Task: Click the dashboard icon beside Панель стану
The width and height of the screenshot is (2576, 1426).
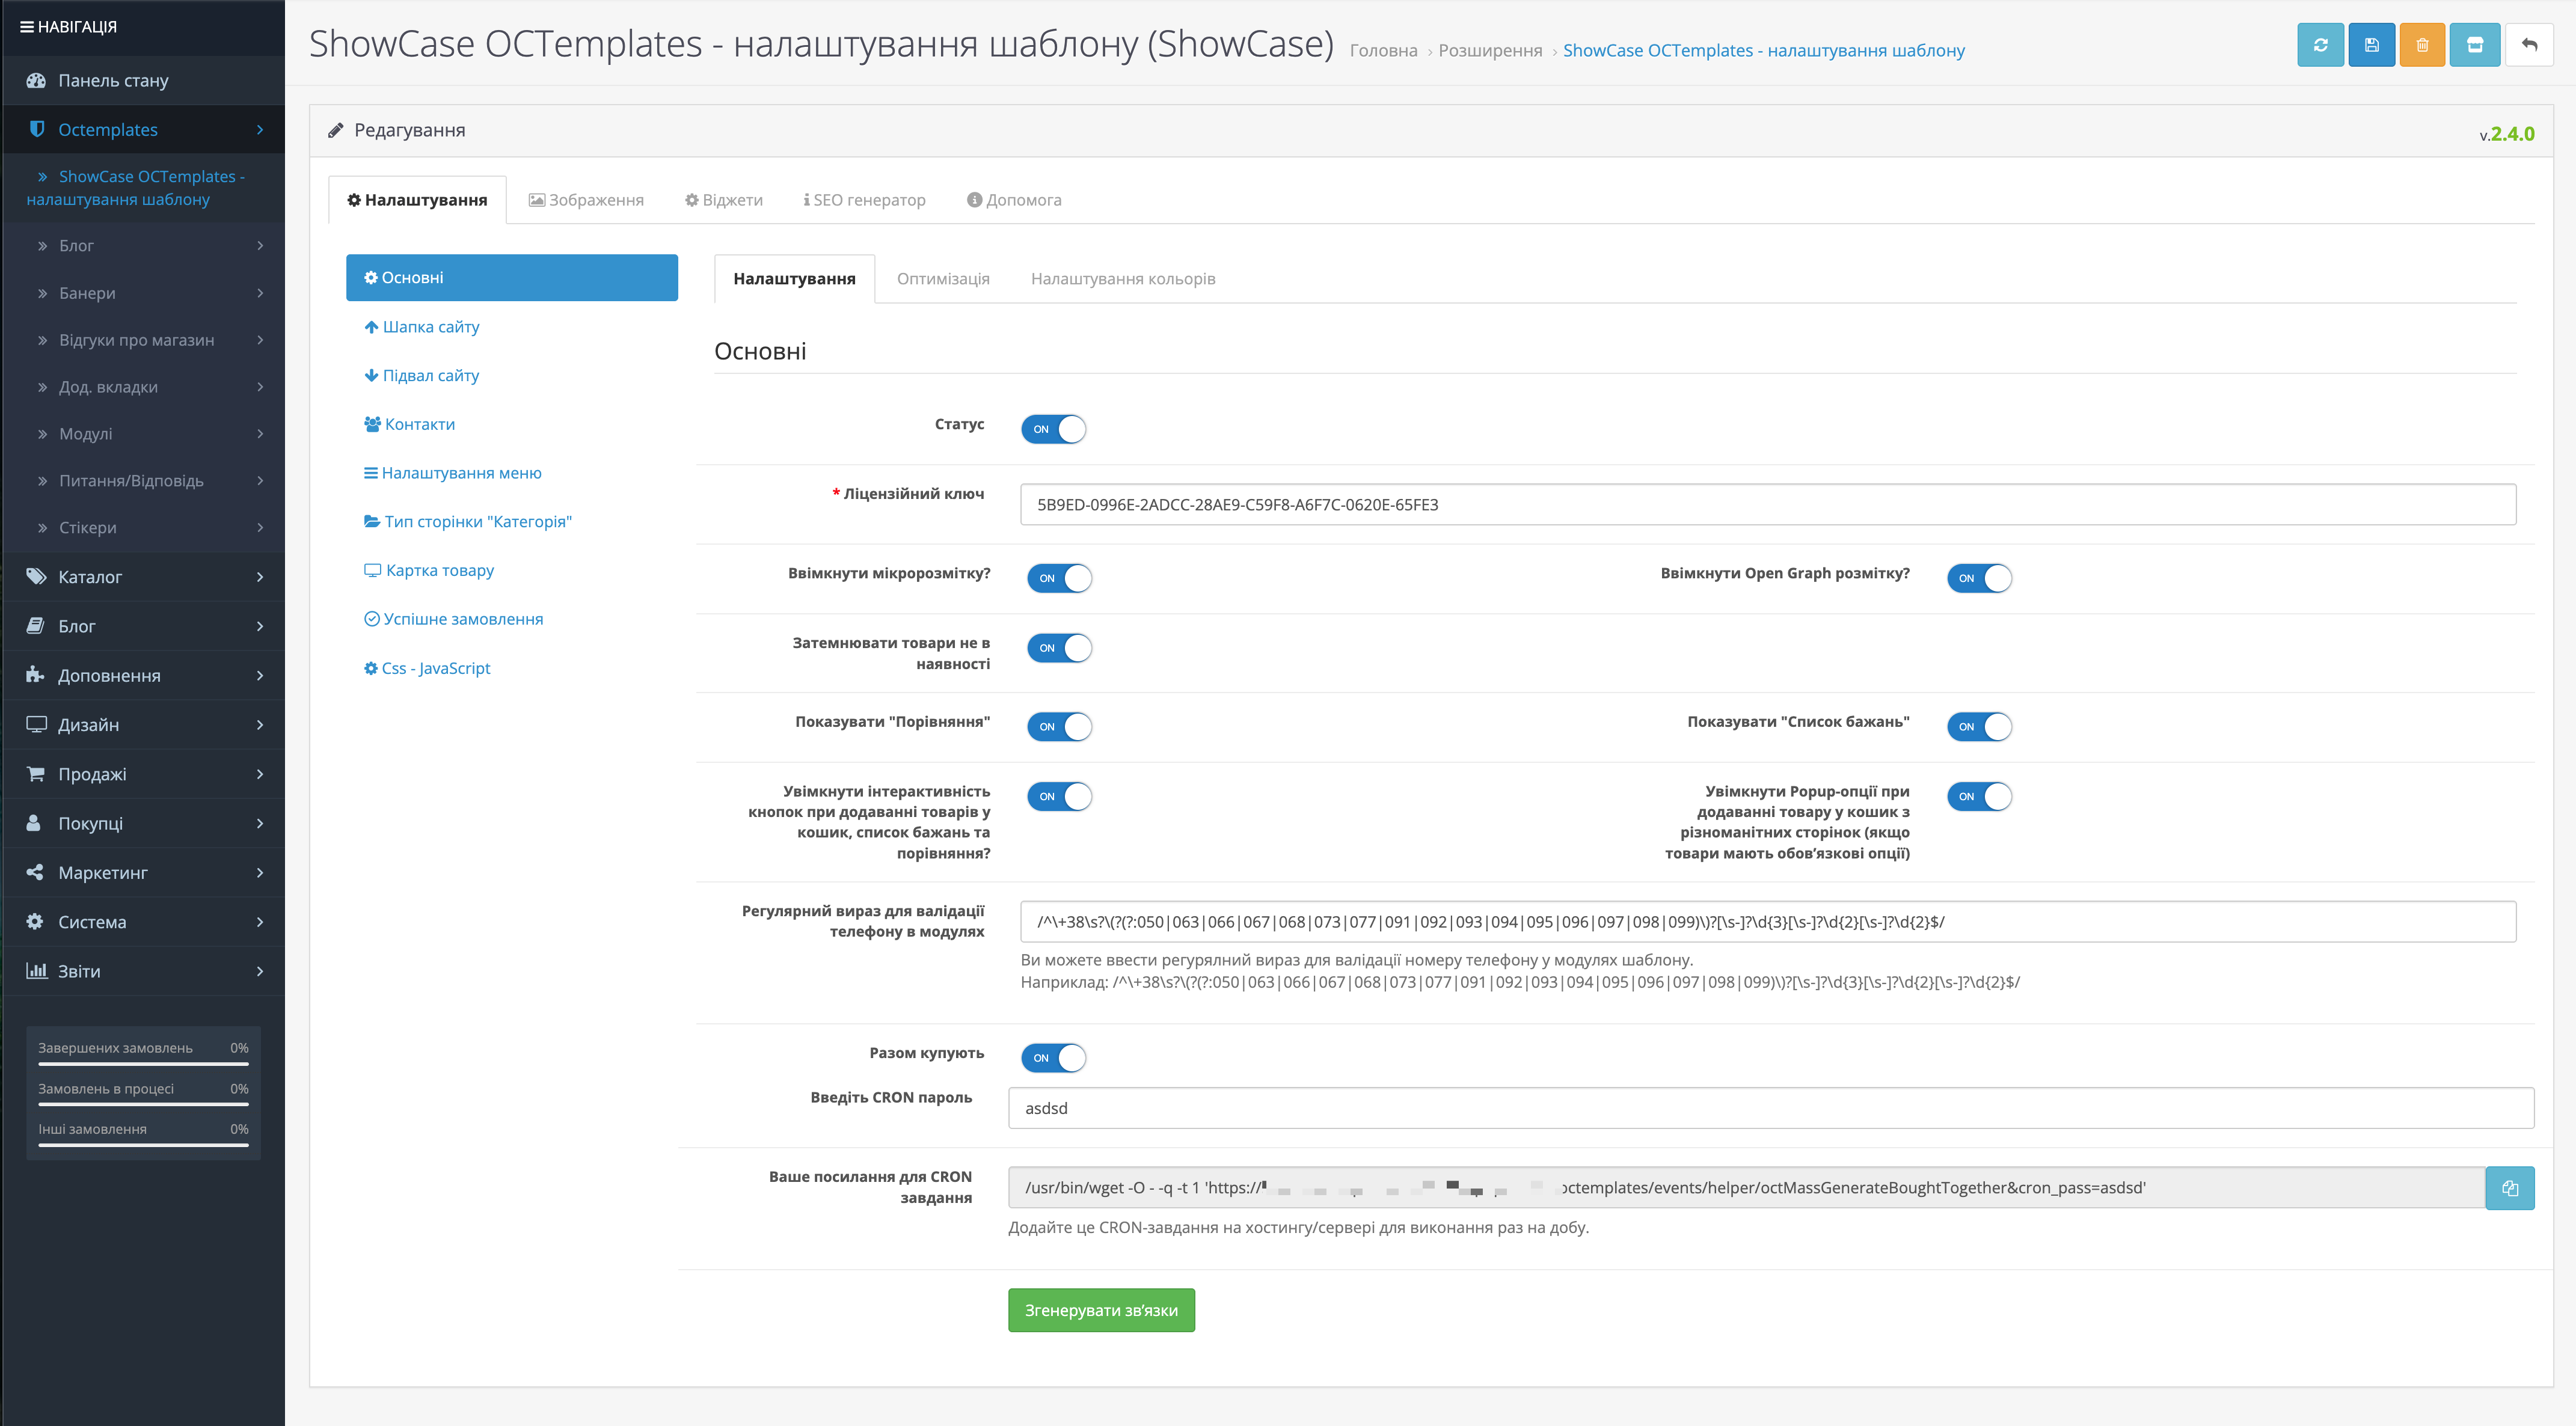Action: click(x=36, y=80)
